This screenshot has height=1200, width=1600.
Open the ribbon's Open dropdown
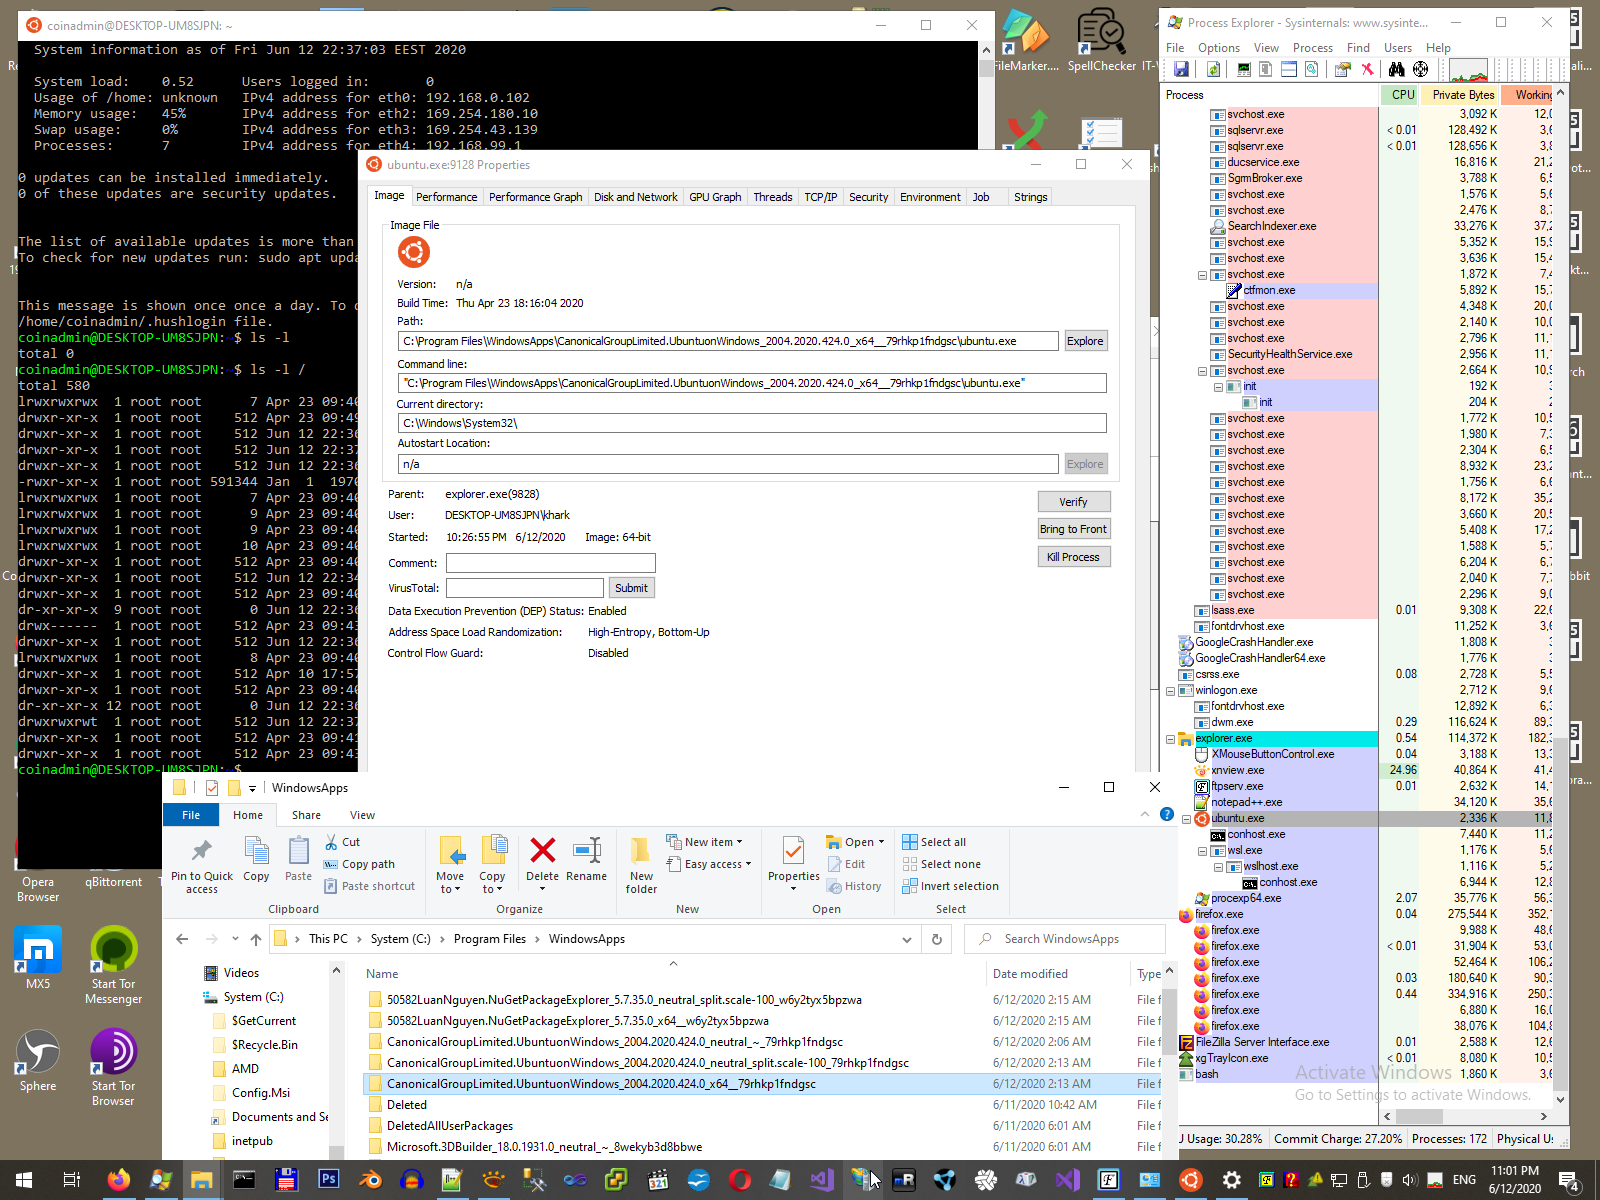tap(856, 842)
